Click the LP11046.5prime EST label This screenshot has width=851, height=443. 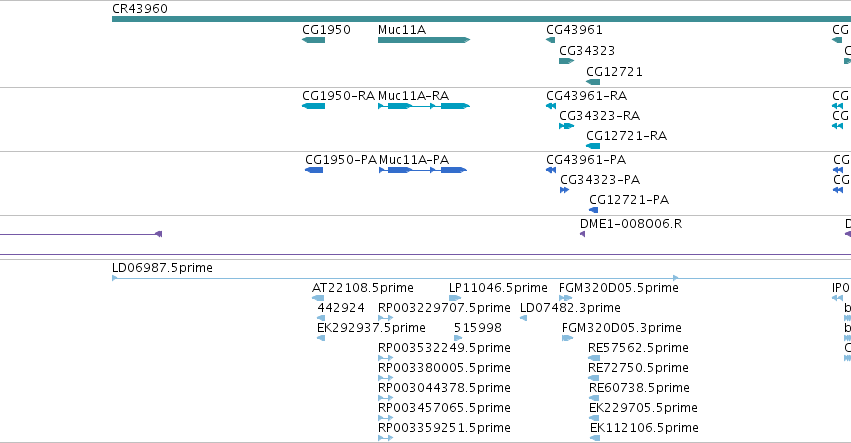point(498,288)
